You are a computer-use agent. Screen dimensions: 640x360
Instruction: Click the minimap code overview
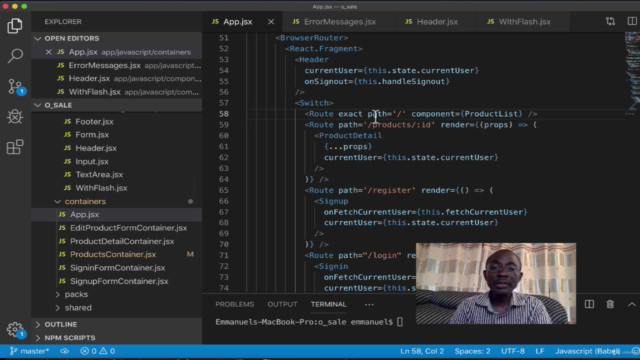(632, 73)
